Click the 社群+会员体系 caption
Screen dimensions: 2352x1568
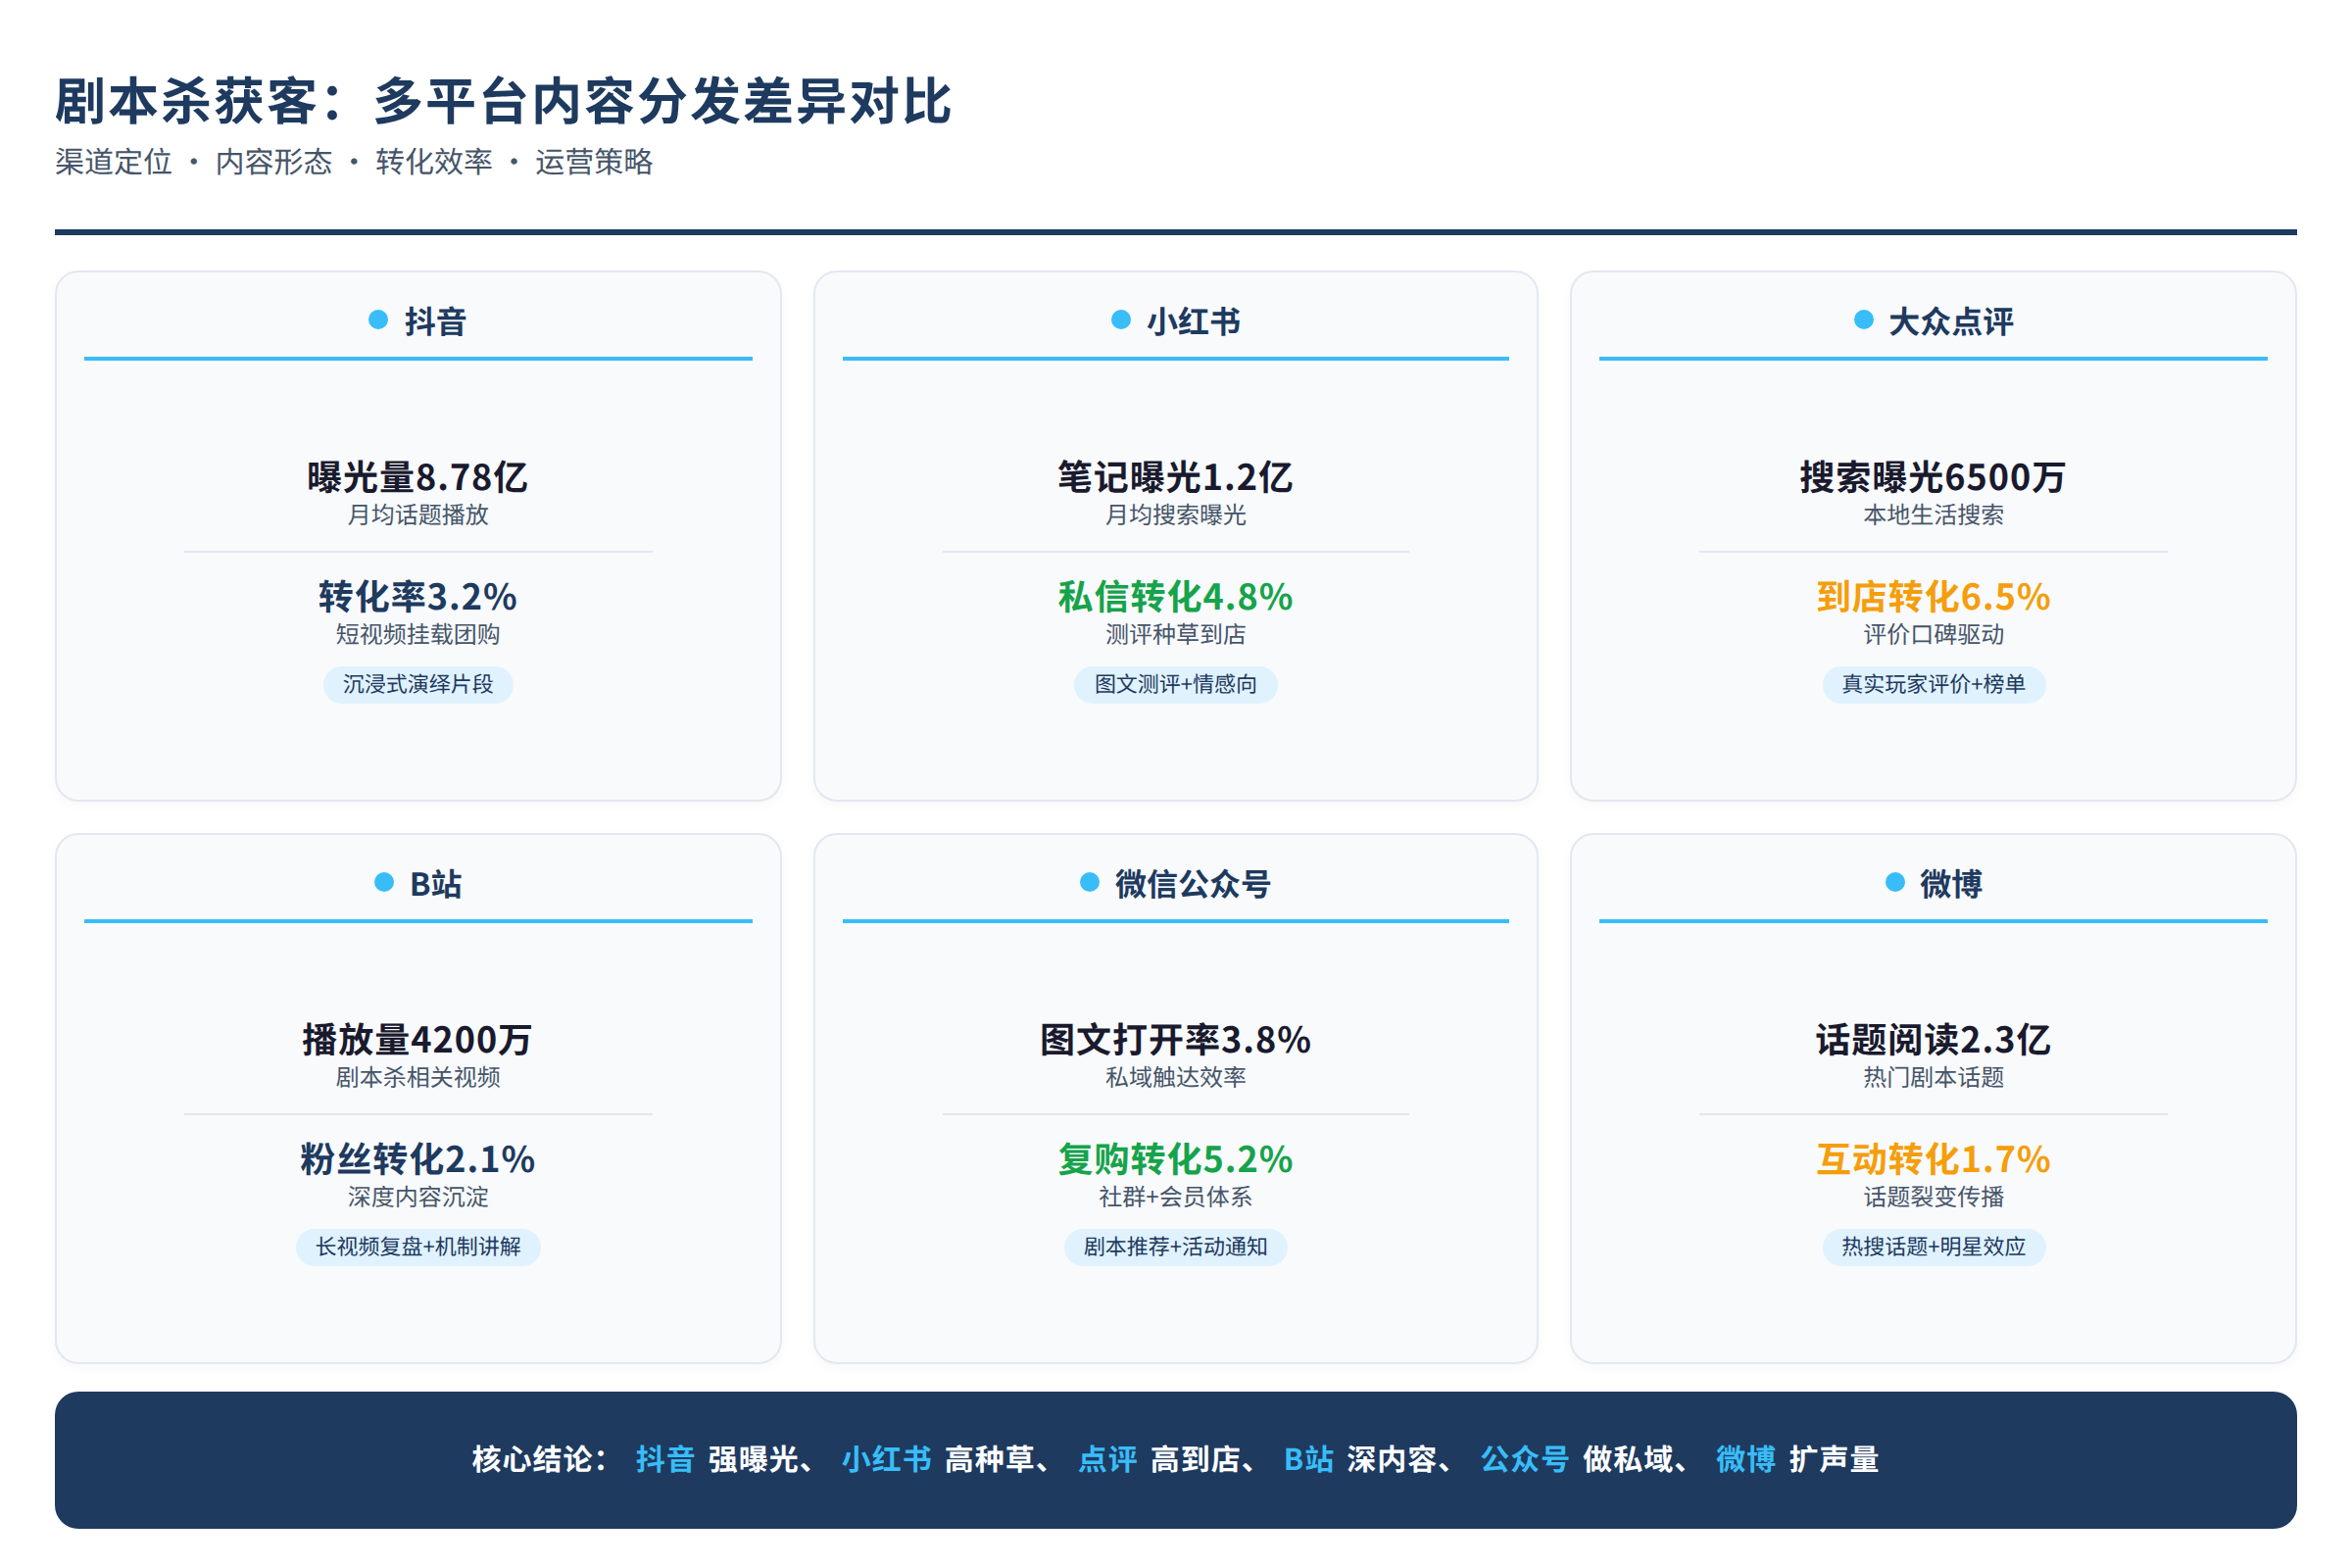pyautogui.click(x=1176, y=1197)
